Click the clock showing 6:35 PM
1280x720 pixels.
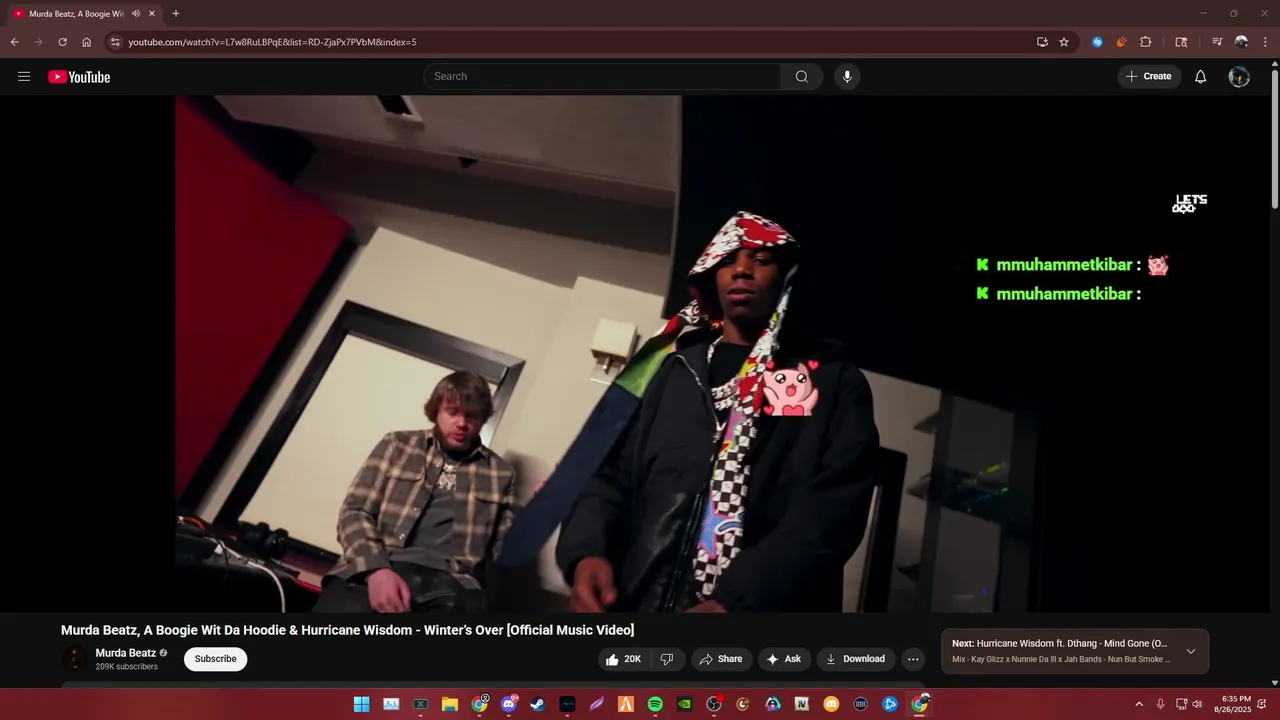coord(1236,699)
